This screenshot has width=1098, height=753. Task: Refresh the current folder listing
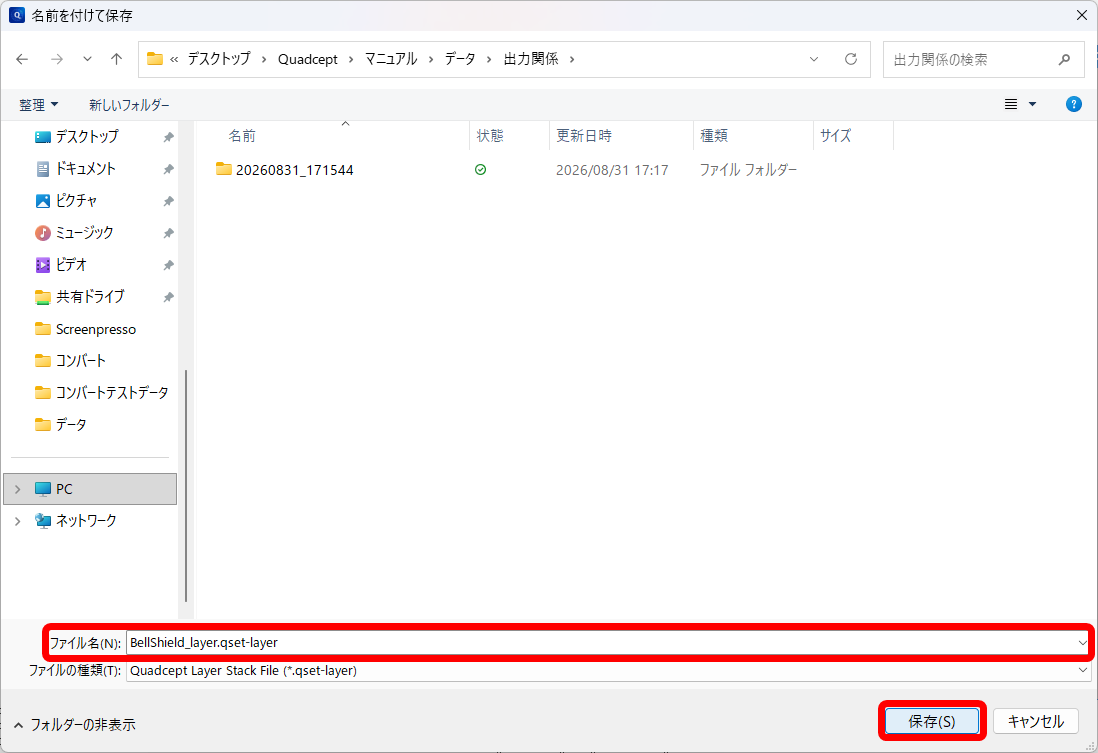coord(851,60)
